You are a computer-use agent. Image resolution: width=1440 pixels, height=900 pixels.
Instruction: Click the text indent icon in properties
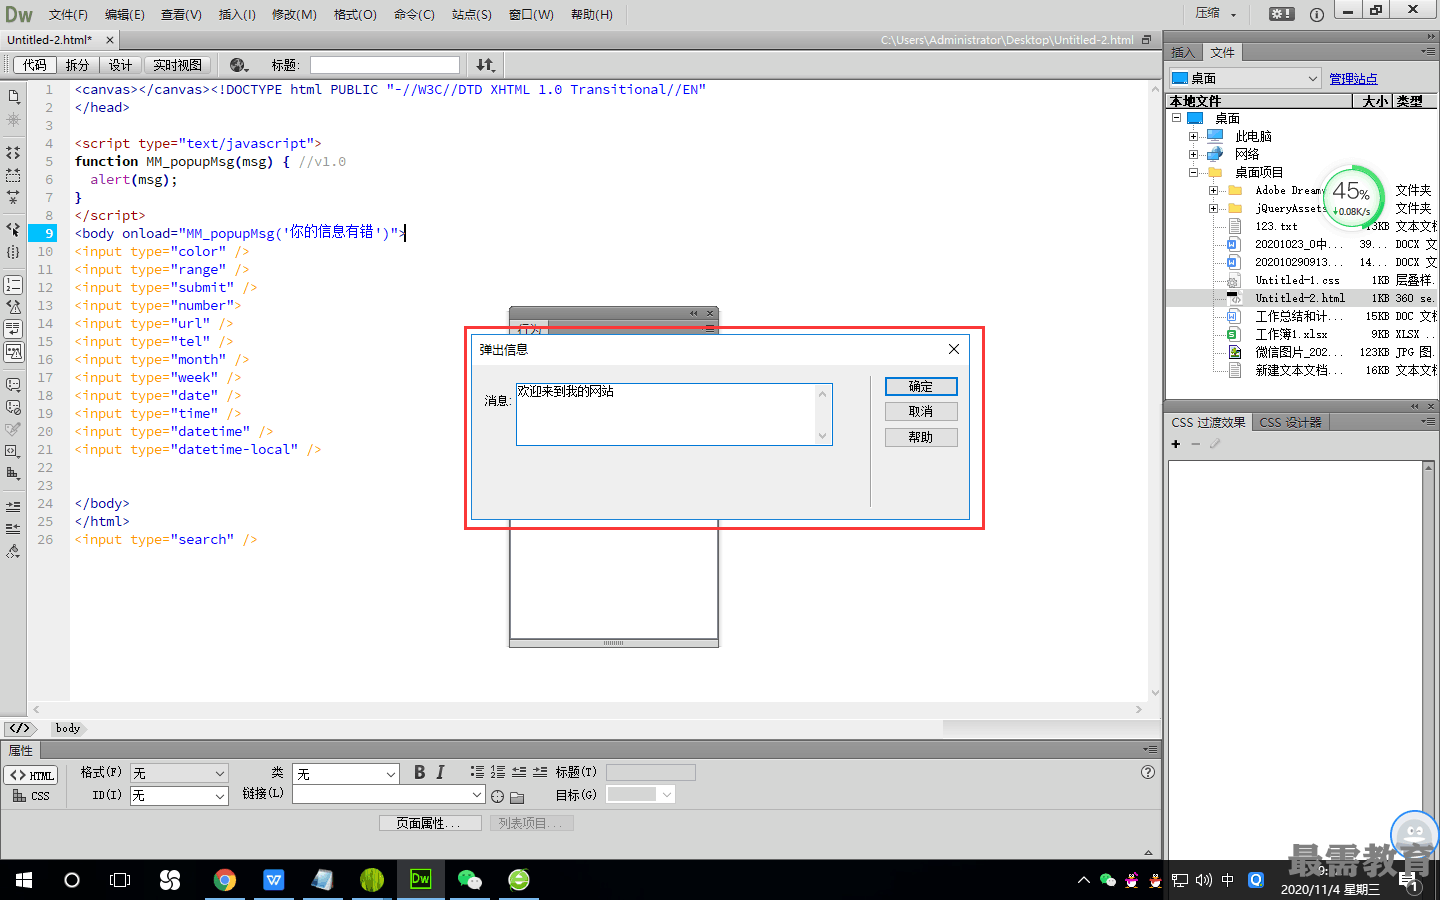click(x=540, y=772)
